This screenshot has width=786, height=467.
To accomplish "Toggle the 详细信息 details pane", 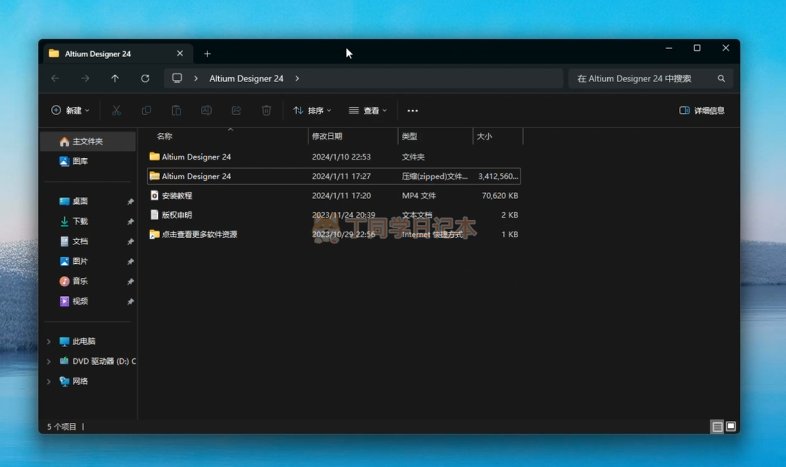I will pos(702,110).
